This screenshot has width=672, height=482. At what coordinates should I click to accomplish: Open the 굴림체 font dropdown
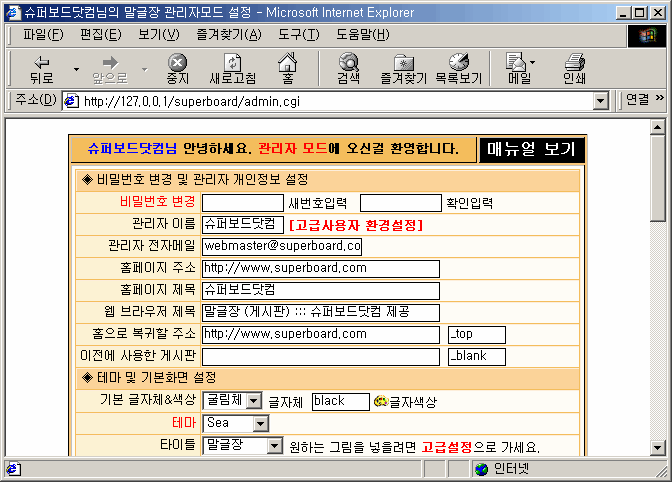coord(254,401)
